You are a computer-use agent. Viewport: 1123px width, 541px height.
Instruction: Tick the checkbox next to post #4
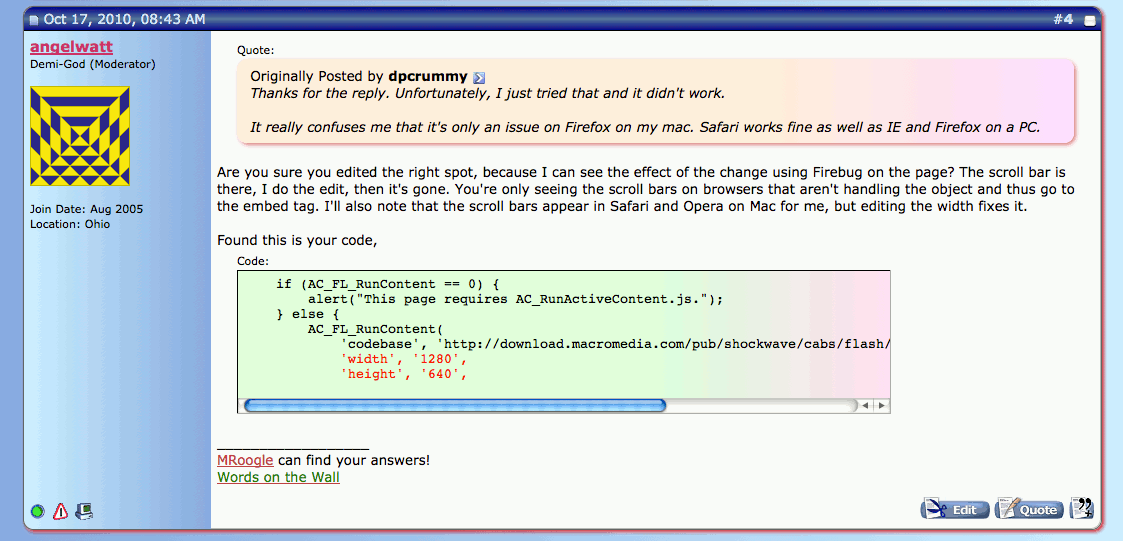(x=1089, y=20)
